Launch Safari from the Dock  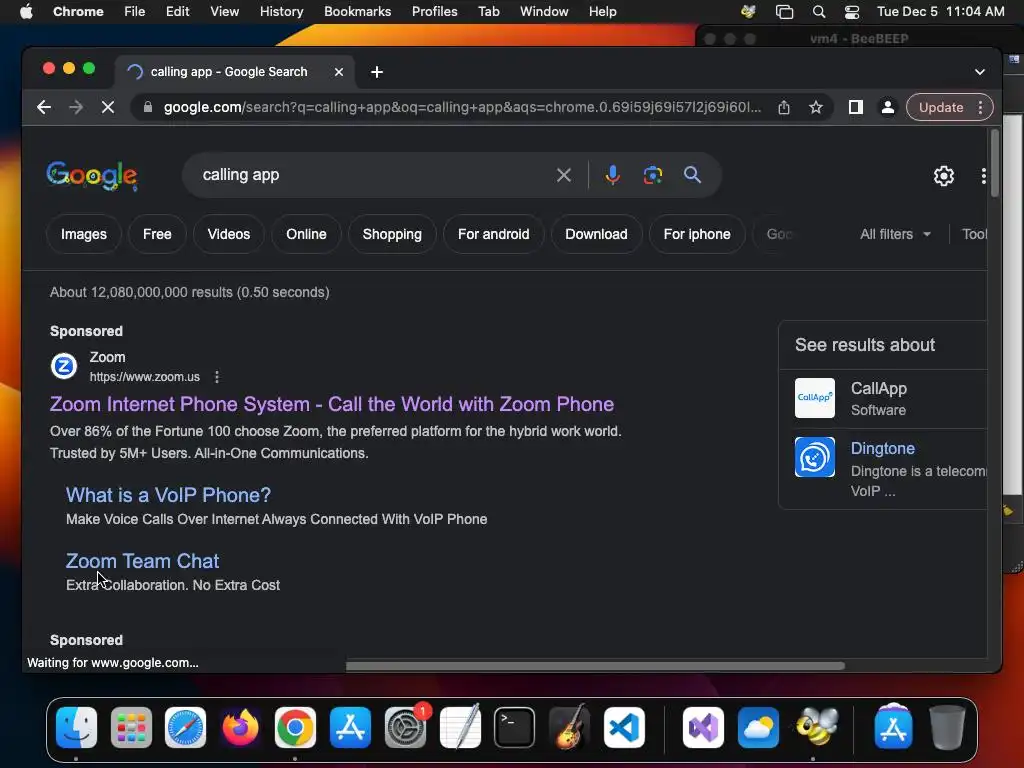[185, 727]
